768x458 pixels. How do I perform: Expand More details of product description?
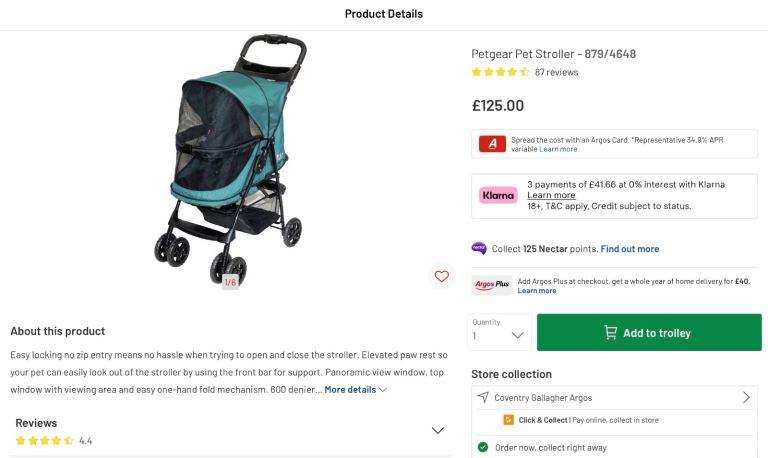coord(355,389)
